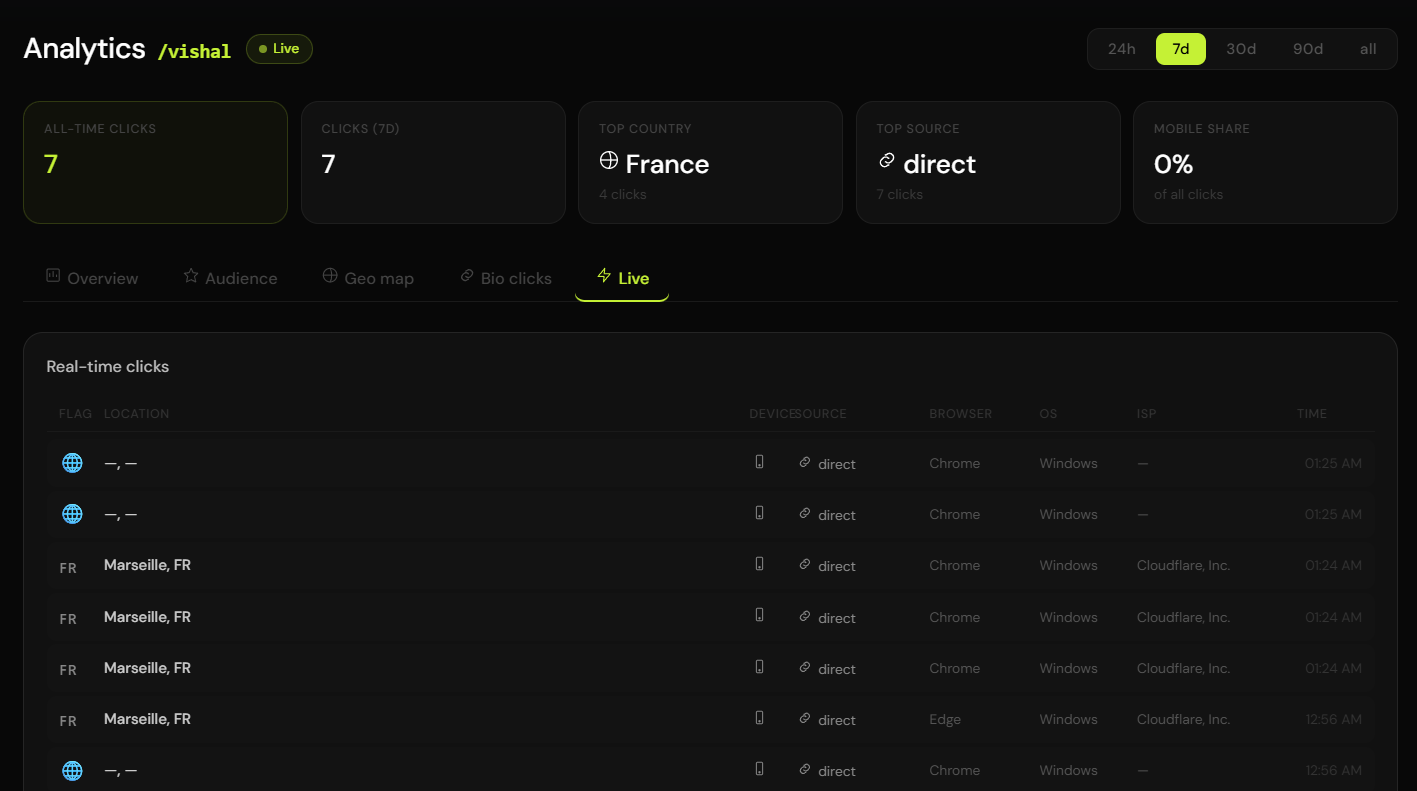
Task: Choose the 90d time range
Action: (1308, 49)
